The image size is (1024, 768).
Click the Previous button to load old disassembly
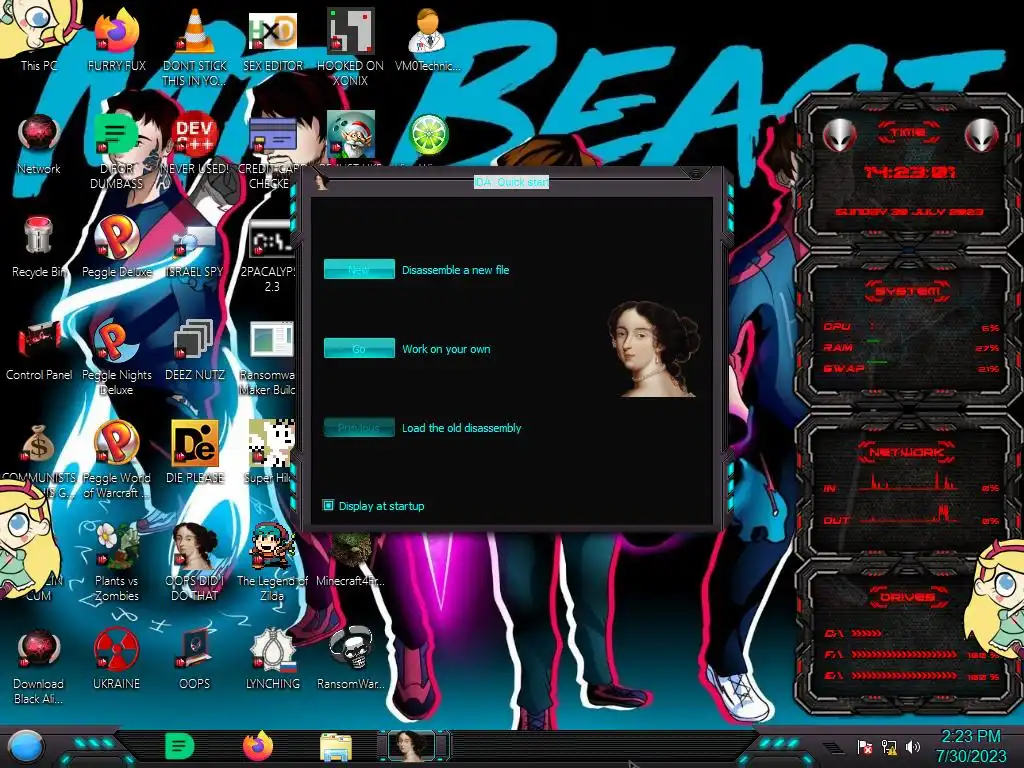[359, 427]
